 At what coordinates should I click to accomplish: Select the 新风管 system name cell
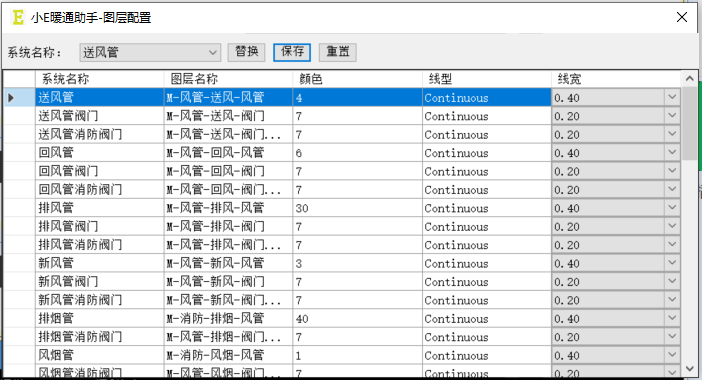pyautogui.click(x=100, y=263)
